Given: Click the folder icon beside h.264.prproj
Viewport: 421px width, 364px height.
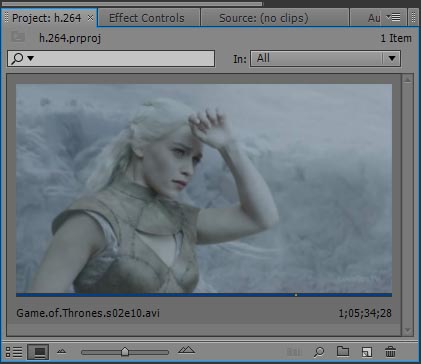Looking at the screenshot, I should (18, 37).
